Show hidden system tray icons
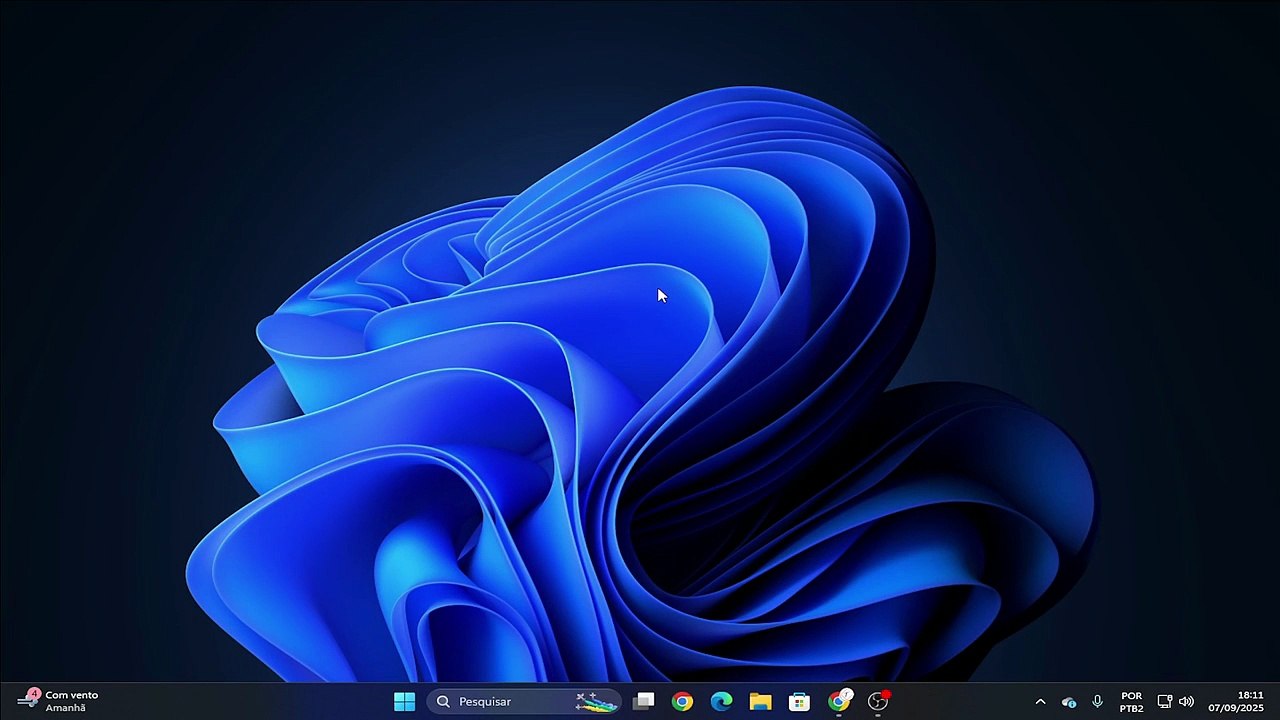Viewport: 1280px width, 720px height. (1040, 702)
